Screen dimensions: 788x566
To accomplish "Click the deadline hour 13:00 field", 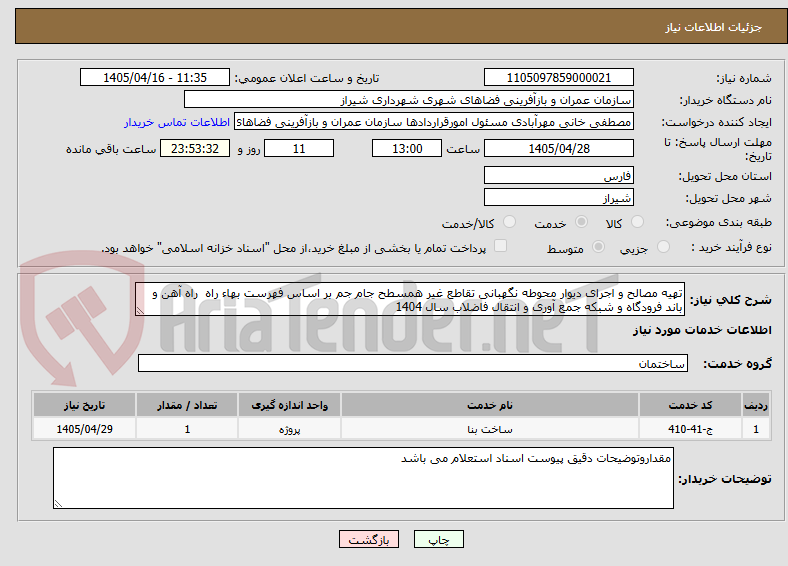I will (407, 148).
